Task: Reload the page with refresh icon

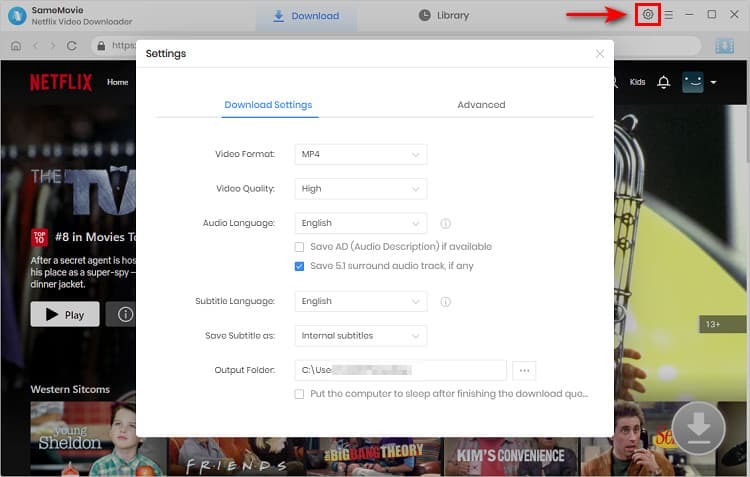Action: 72,46
